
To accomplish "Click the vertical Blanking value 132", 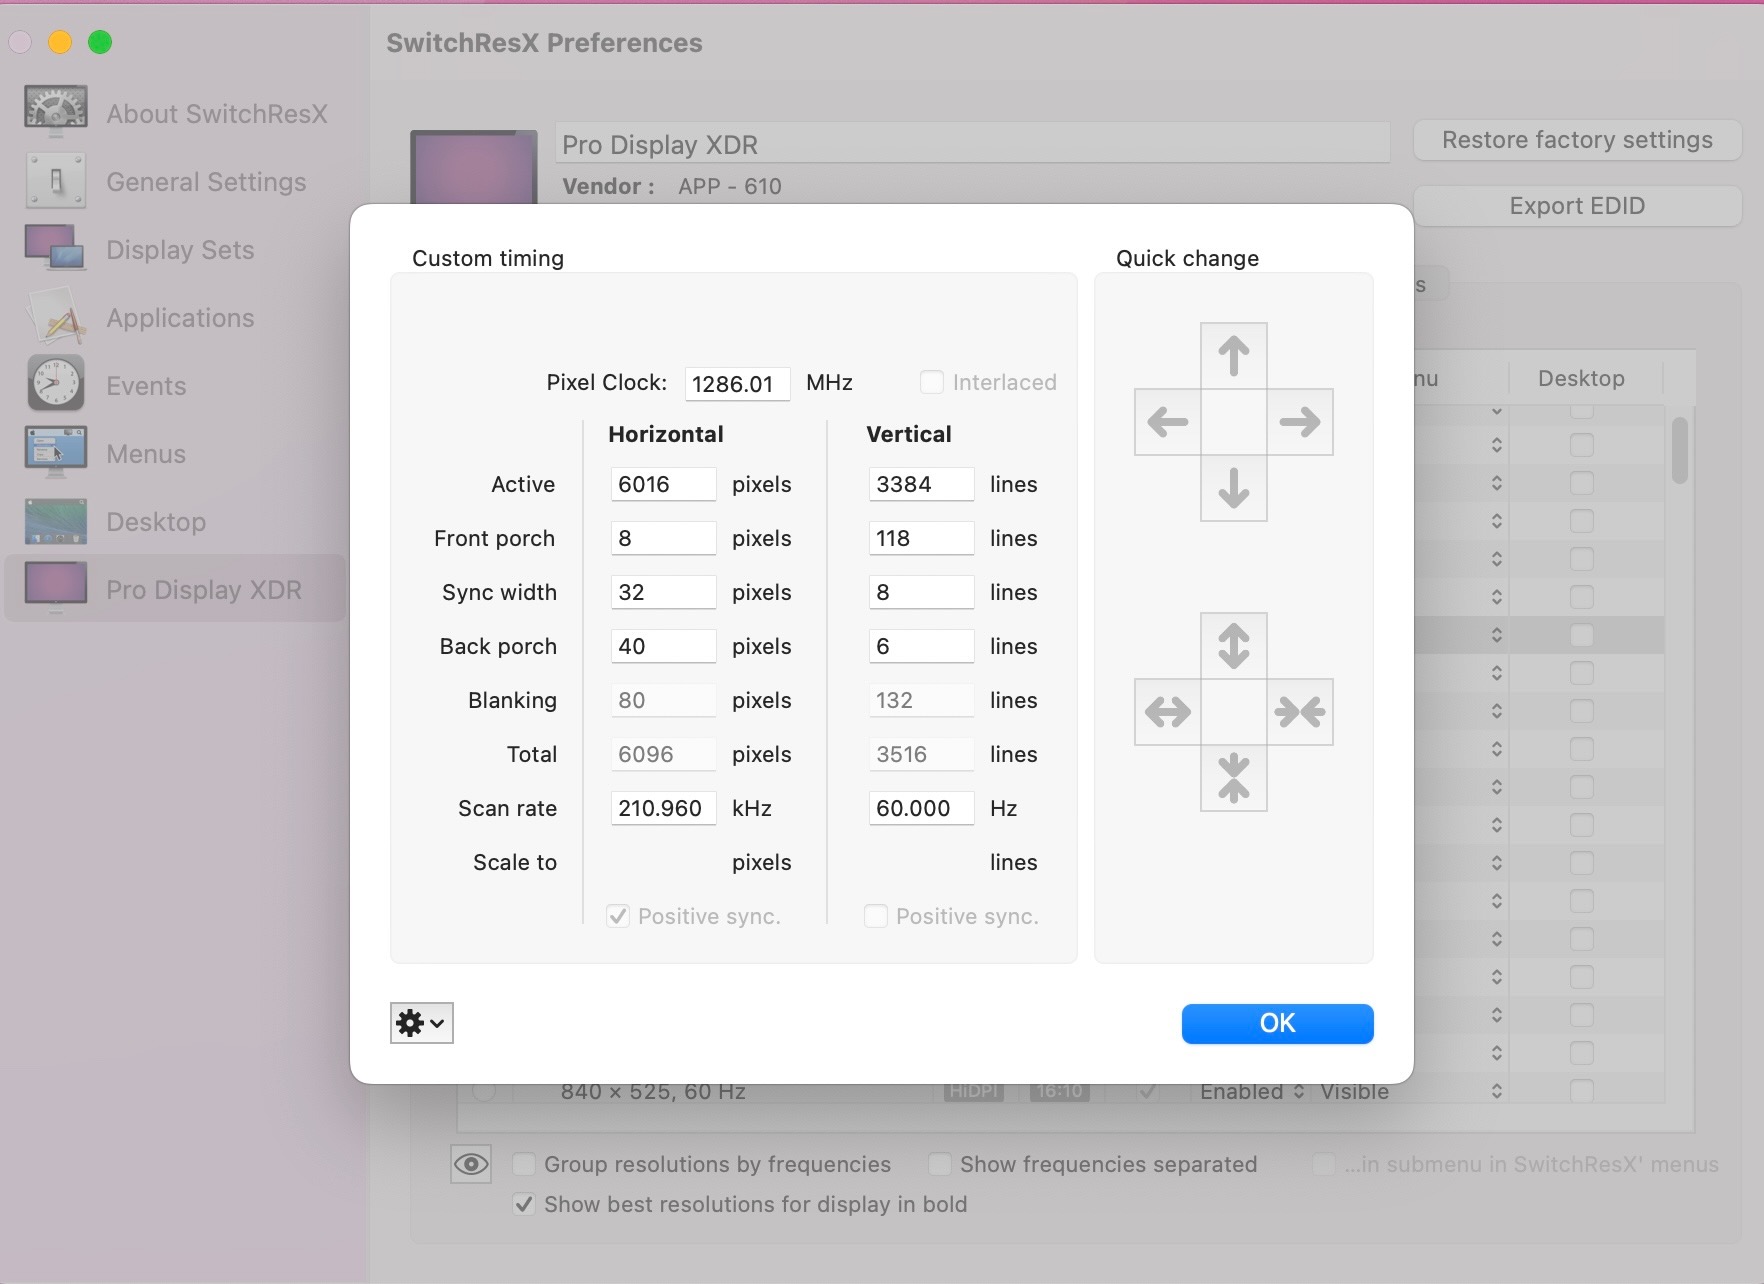I will (921, 700).
